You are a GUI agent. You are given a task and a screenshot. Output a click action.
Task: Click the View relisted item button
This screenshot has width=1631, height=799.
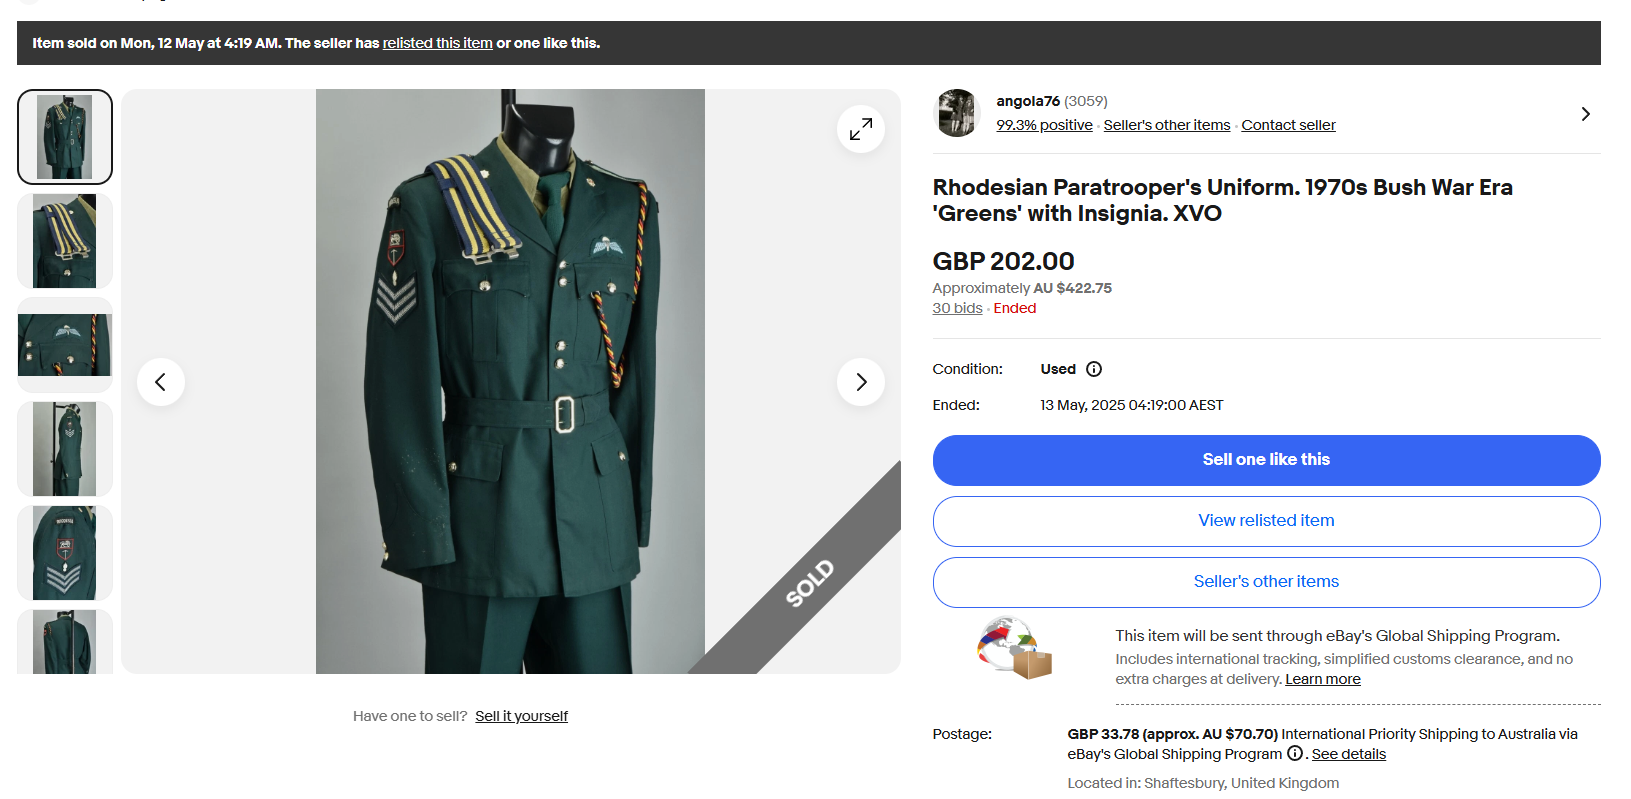pyautogui.click(x=1266, y=521)
